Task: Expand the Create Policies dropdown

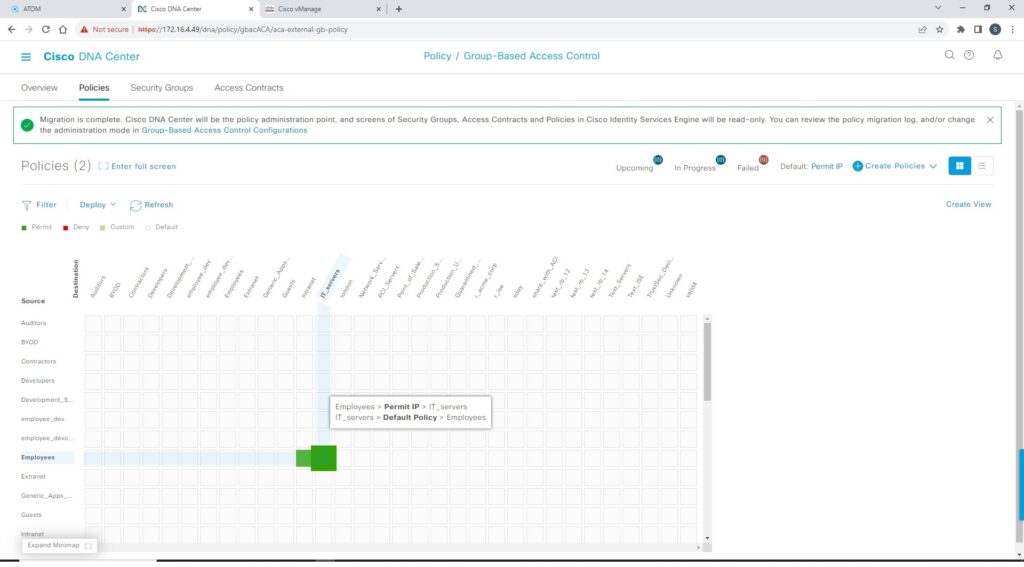Action: click(x=933, y=167)
